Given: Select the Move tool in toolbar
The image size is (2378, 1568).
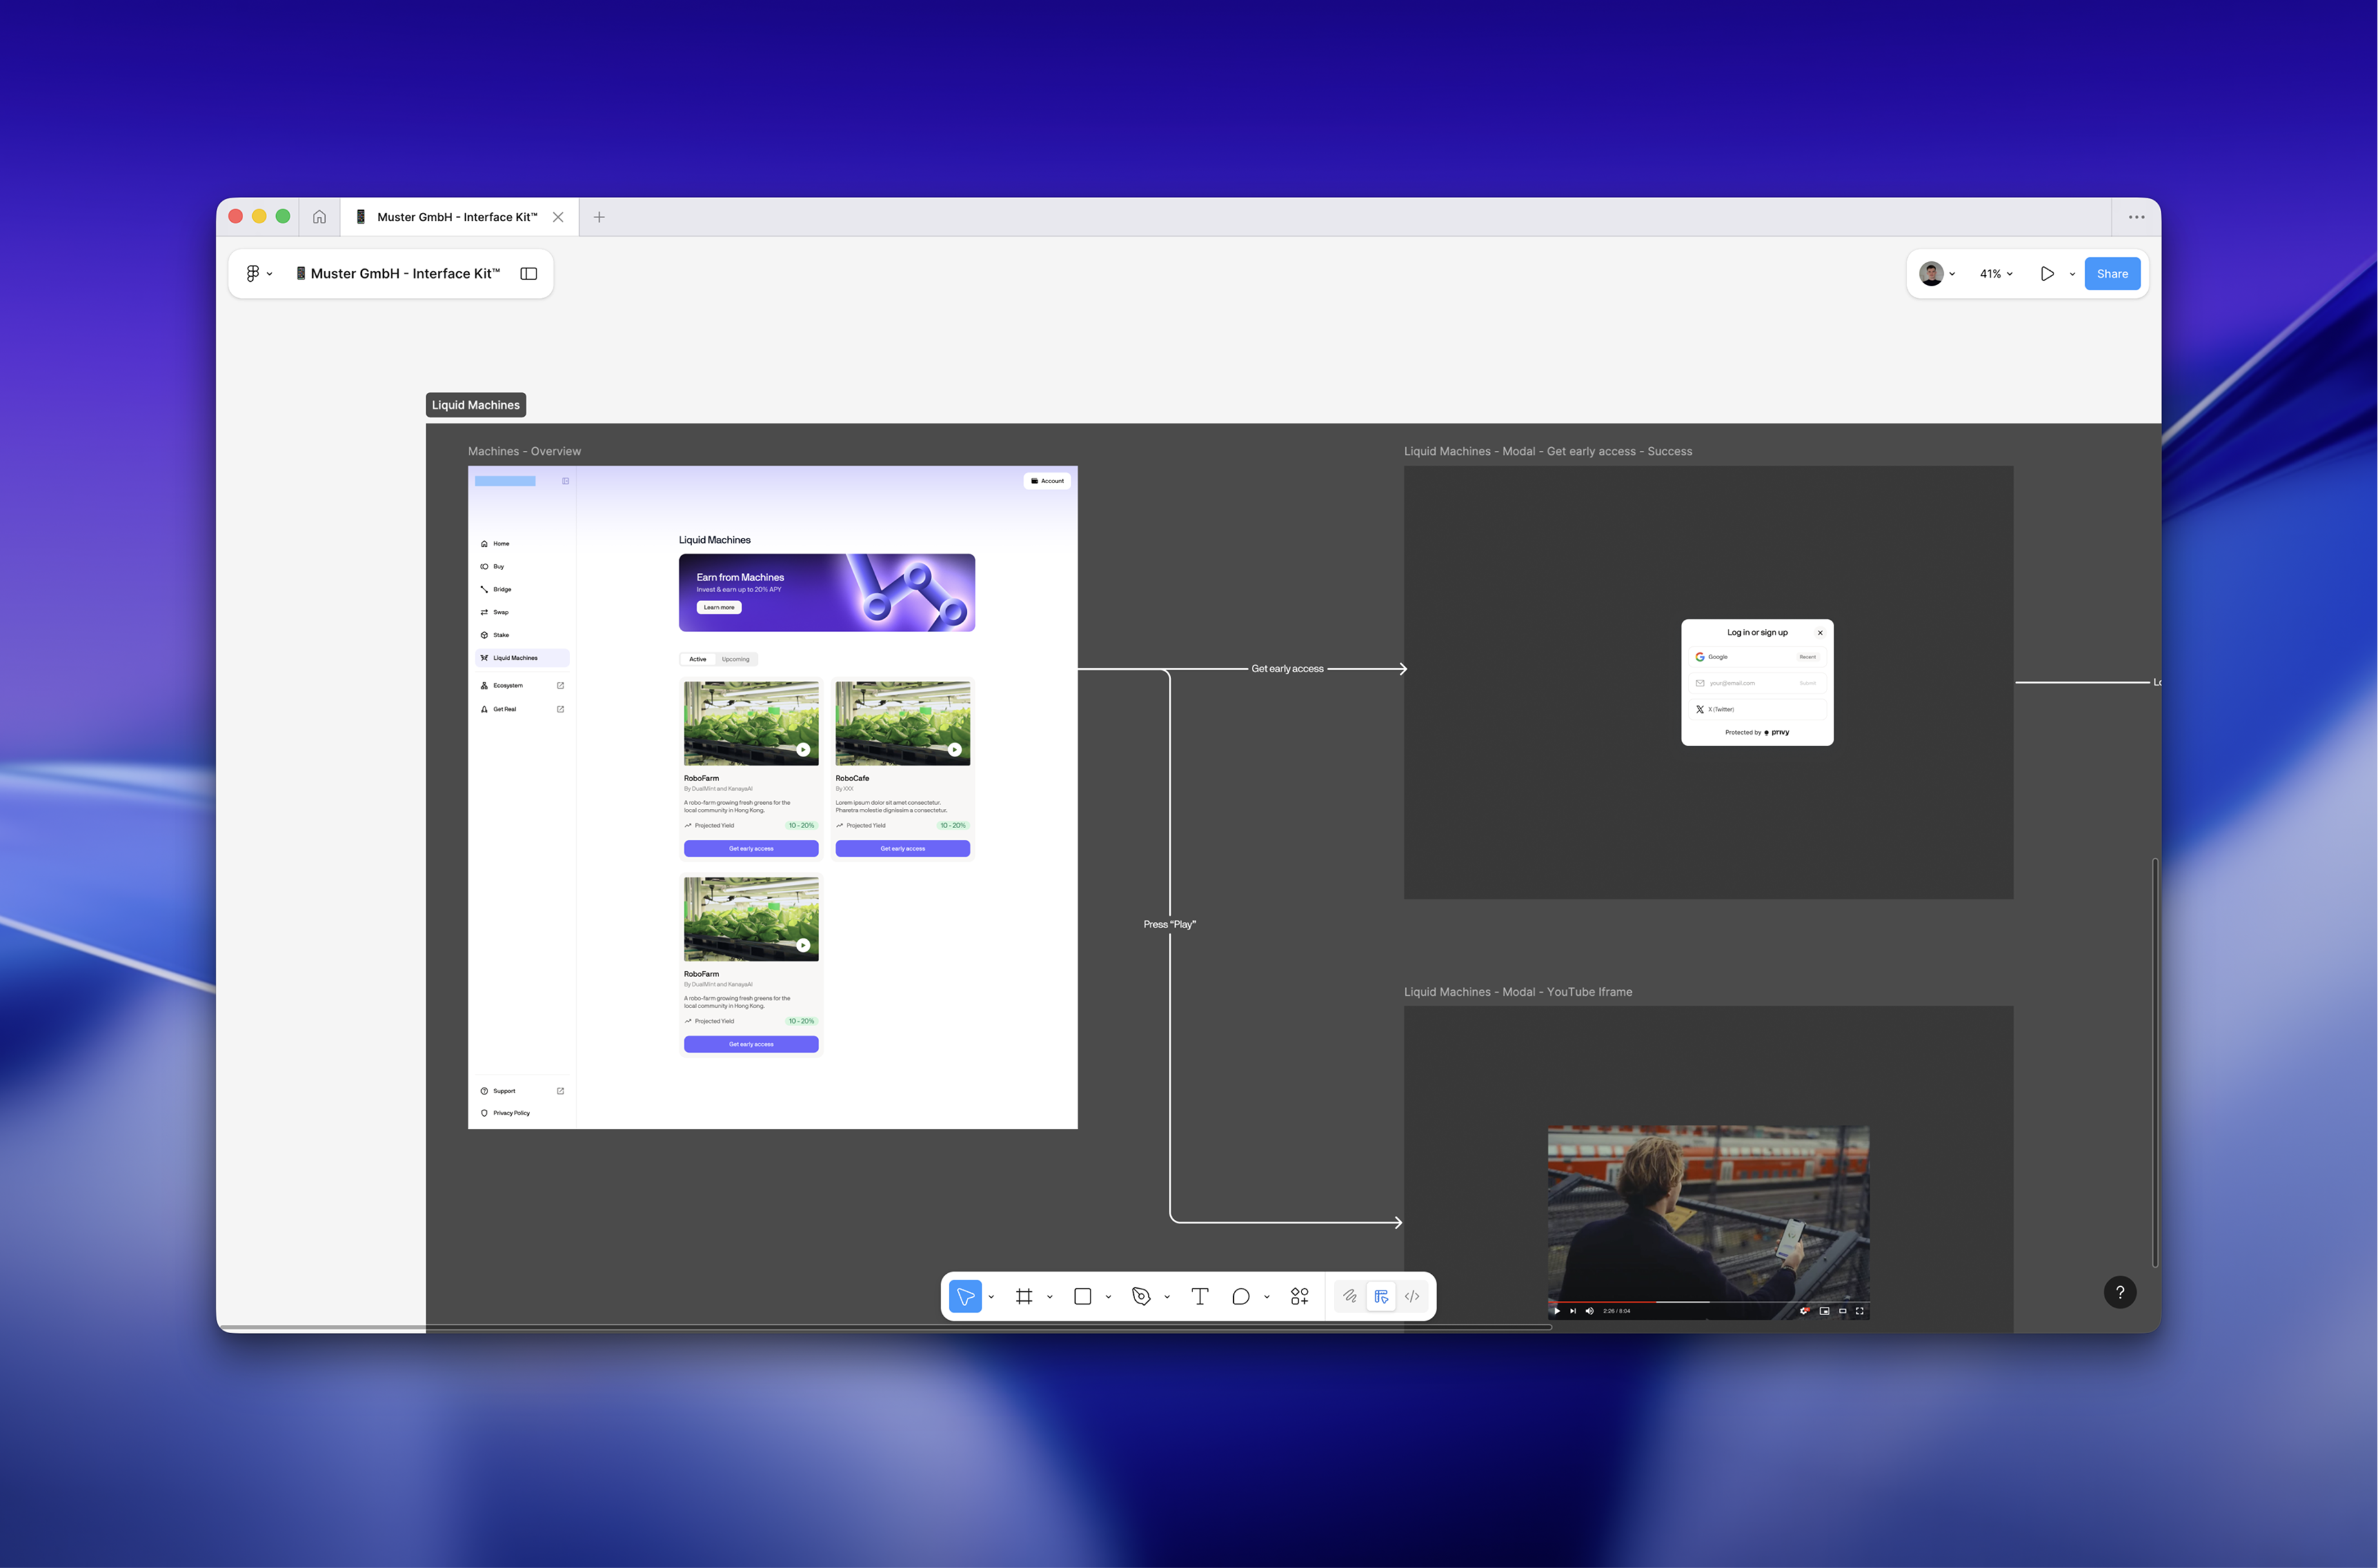Looking at the screenshot, I should pyautogui.click(x=965, y=1296).
